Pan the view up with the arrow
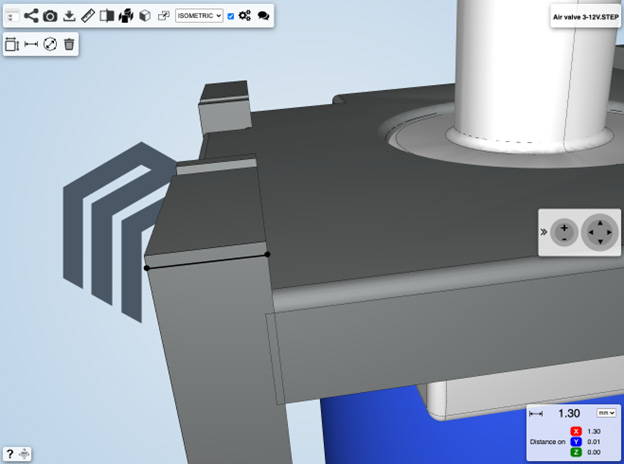624x464 pixels. coord(601,223)
